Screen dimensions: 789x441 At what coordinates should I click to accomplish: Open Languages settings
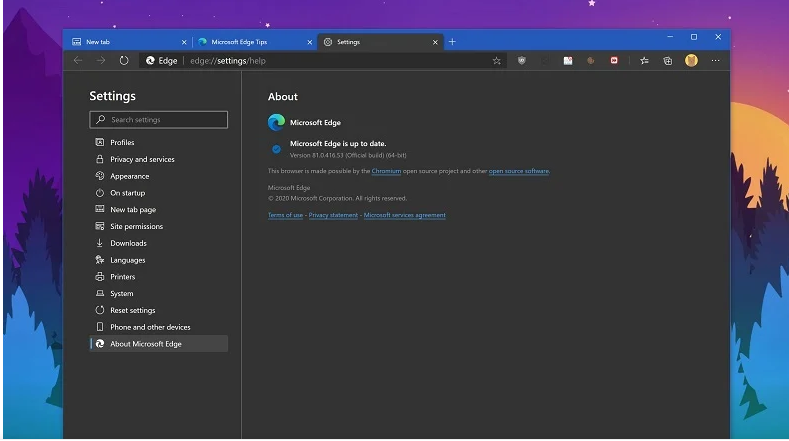pos(159,260)
